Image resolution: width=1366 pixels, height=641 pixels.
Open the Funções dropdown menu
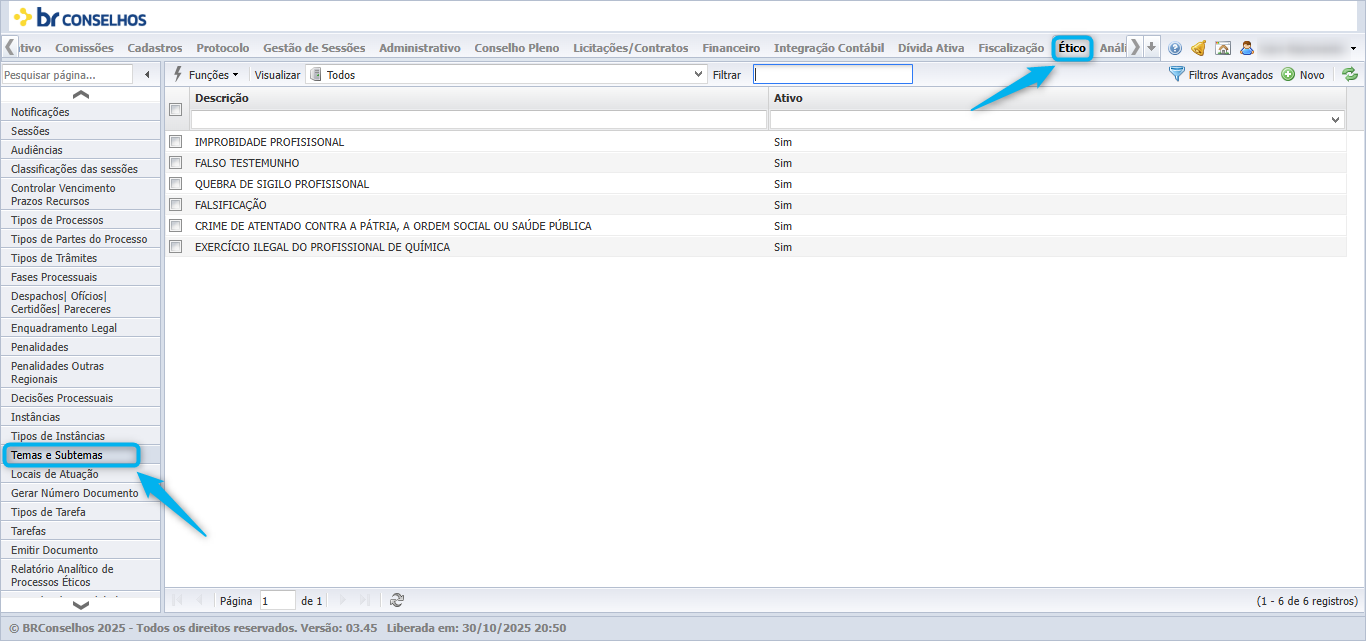point(206,75)
